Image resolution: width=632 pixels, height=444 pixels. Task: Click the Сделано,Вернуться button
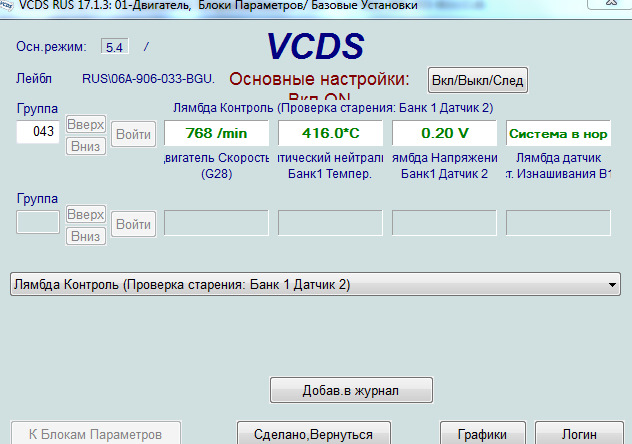tap(314, 434)
